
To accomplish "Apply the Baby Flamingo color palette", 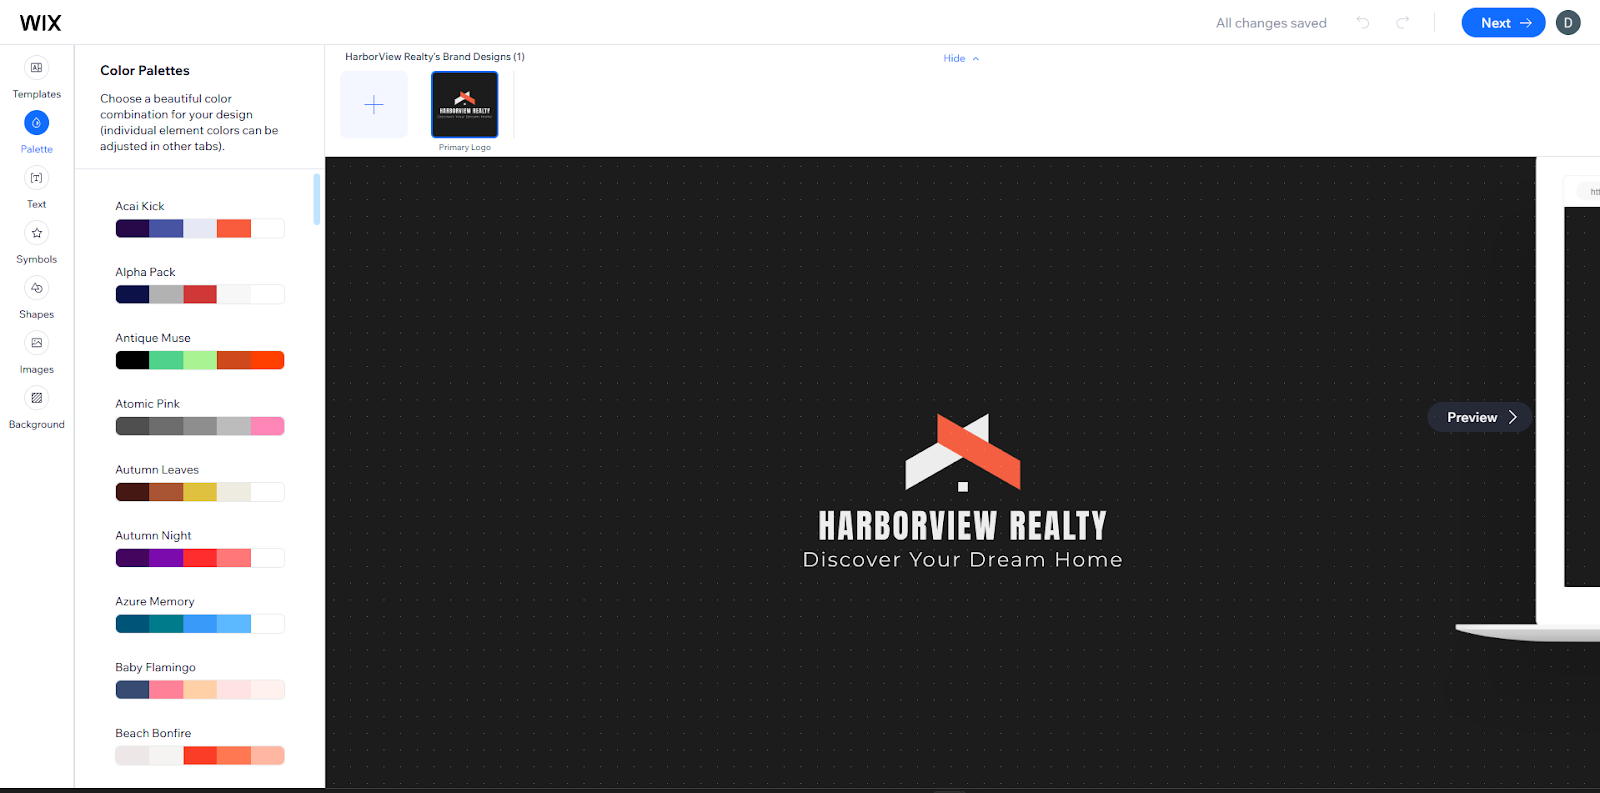I will pos(200,690).
